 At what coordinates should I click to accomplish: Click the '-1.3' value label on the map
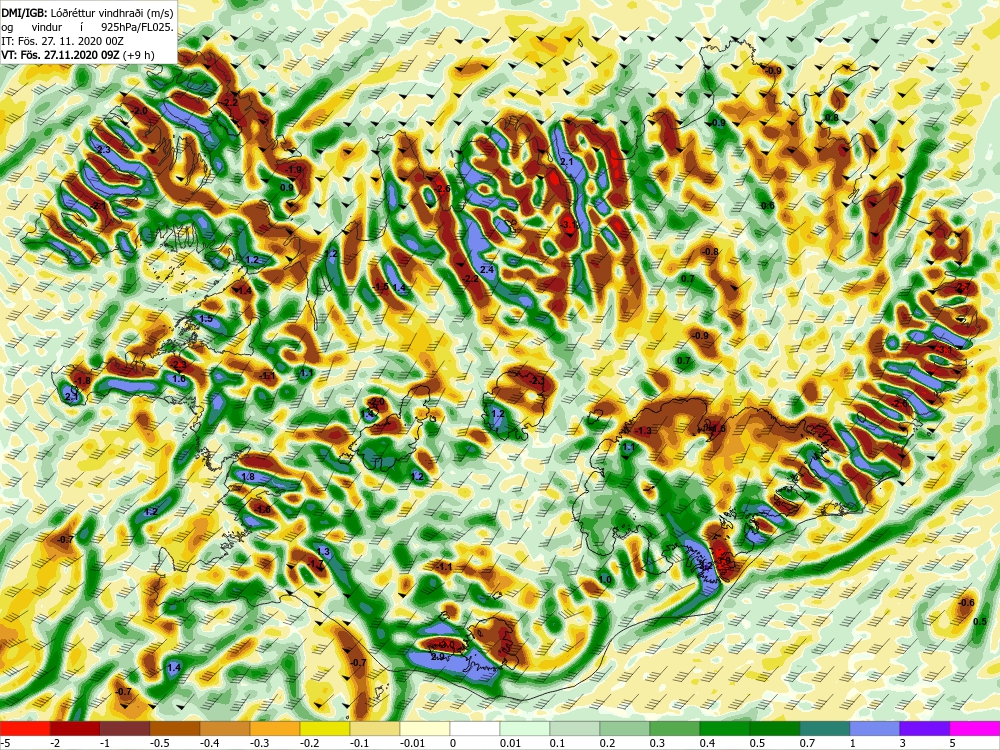644,431
